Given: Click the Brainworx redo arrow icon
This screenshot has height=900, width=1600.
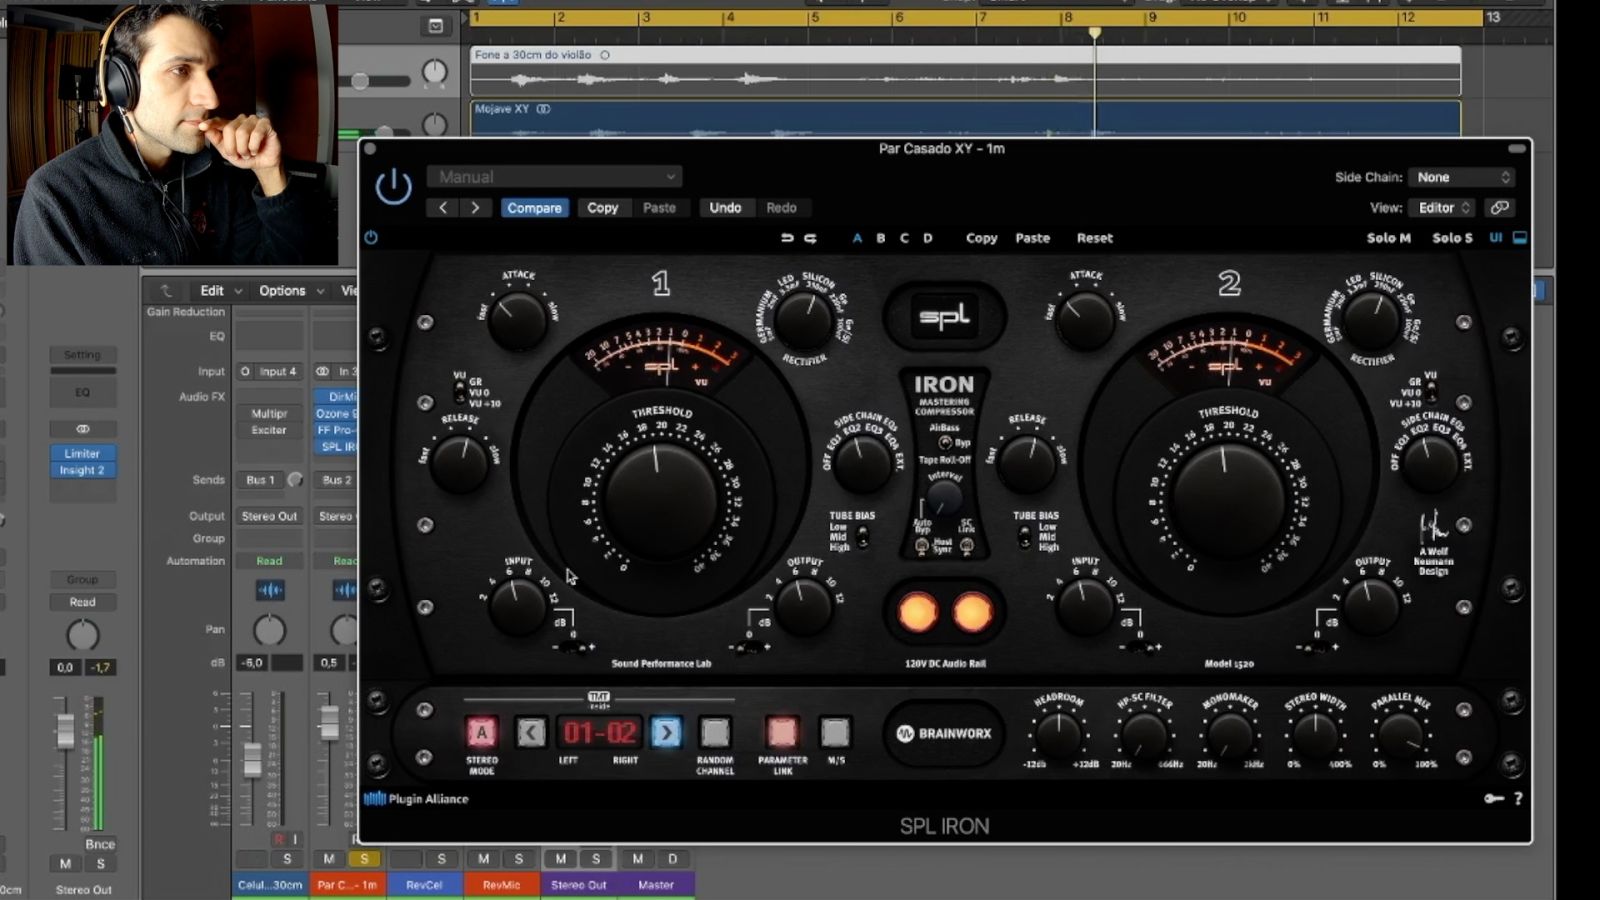Looking at the screenshot, I should coord(810,238).
